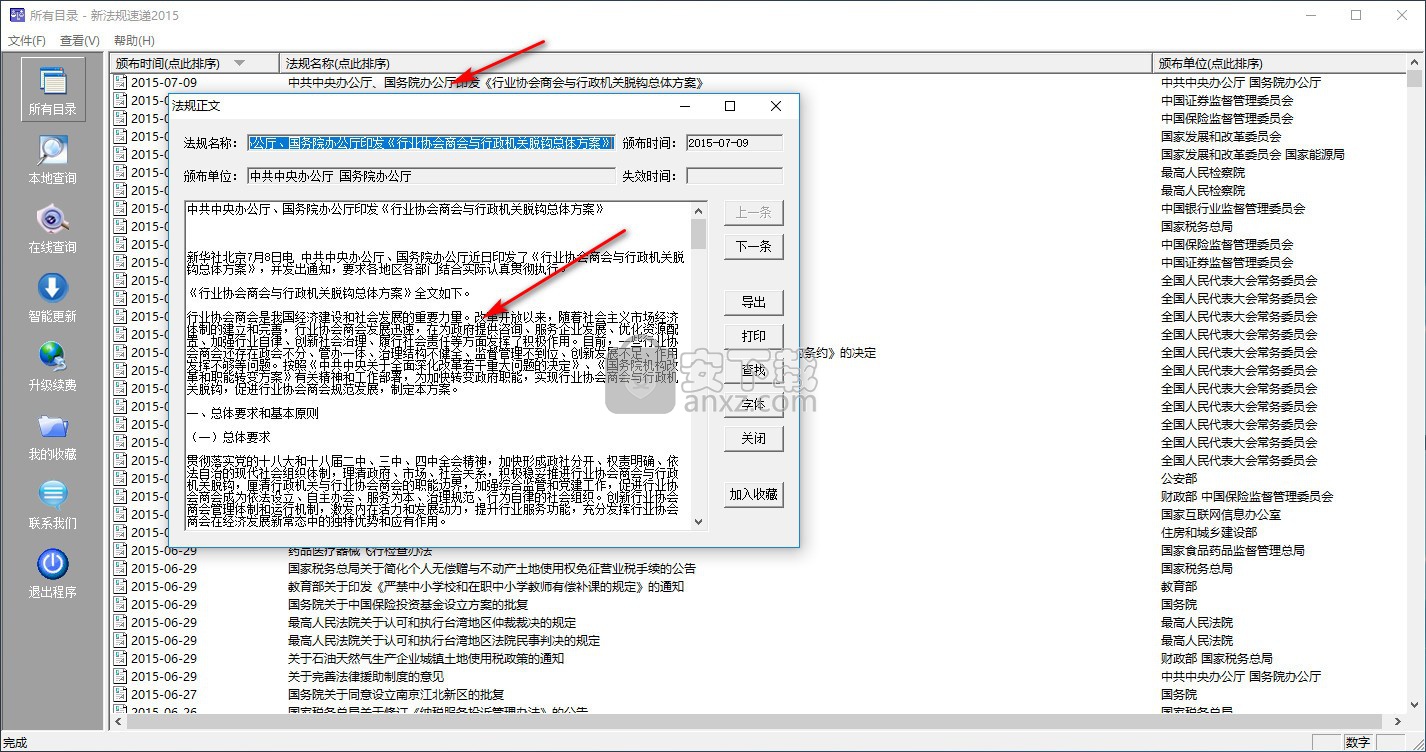Open the 查看(V) menu
Viewport: 1426px width, 752px height.
pyautogui.click(x=80, y=41)
